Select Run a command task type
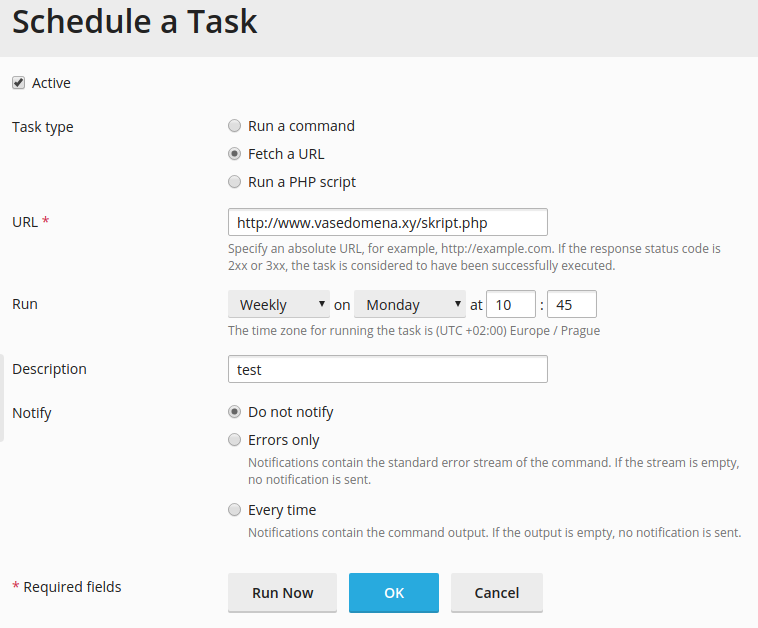 click(234, 126)
